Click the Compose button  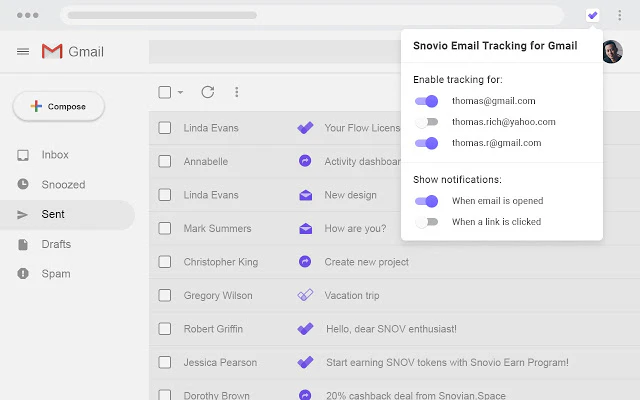click(x=59, y=107)
